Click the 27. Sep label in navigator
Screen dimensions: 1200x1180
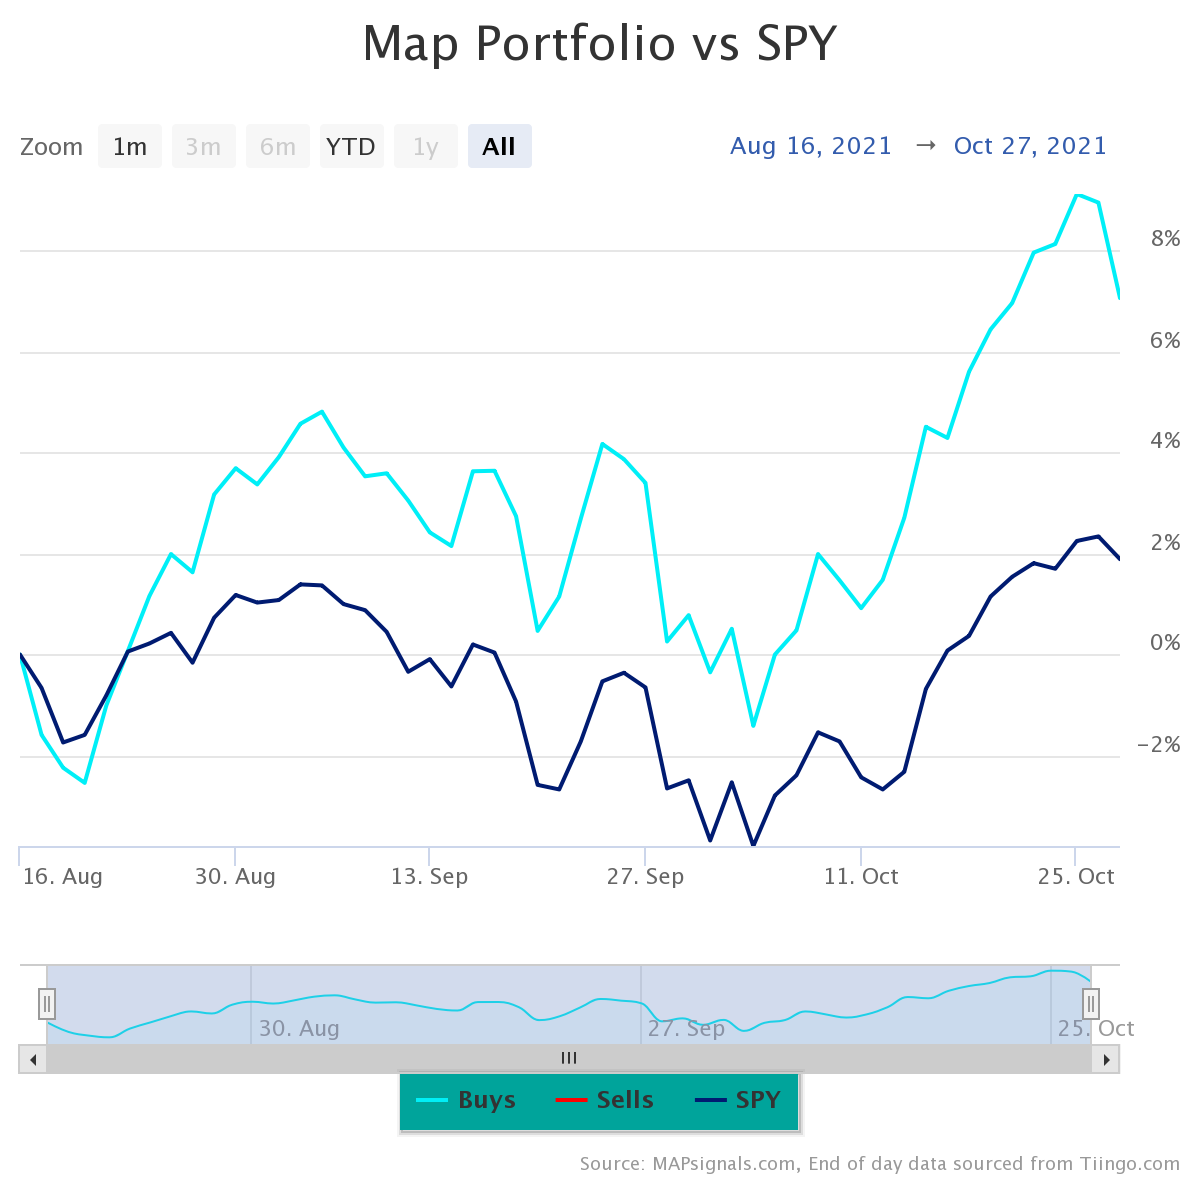686,1028
